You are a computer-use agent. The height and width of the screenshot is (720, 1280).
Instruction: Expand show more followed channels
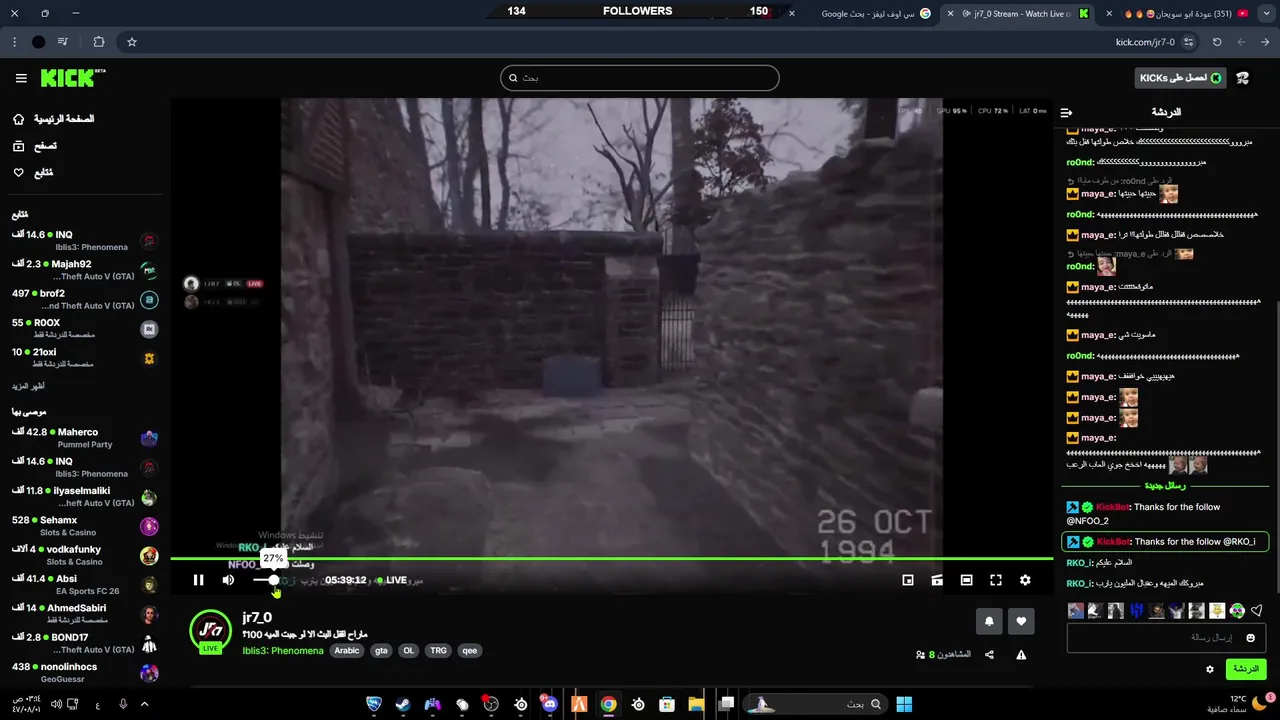(x=29, y=386)
